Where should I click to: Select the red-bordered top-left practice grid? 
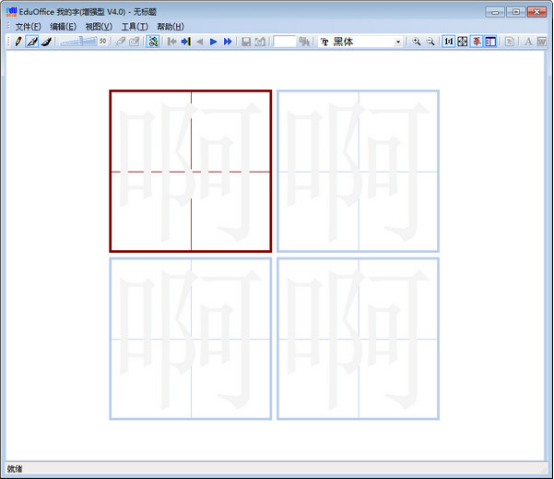[191, 171]
